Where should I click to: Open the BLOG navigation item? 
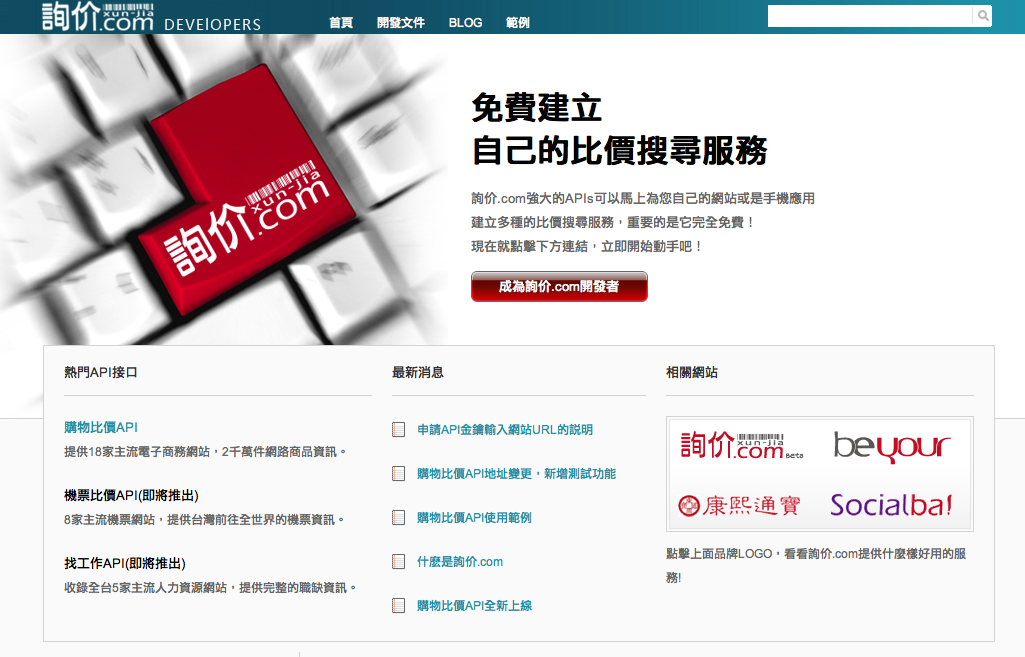coord(465,23)
